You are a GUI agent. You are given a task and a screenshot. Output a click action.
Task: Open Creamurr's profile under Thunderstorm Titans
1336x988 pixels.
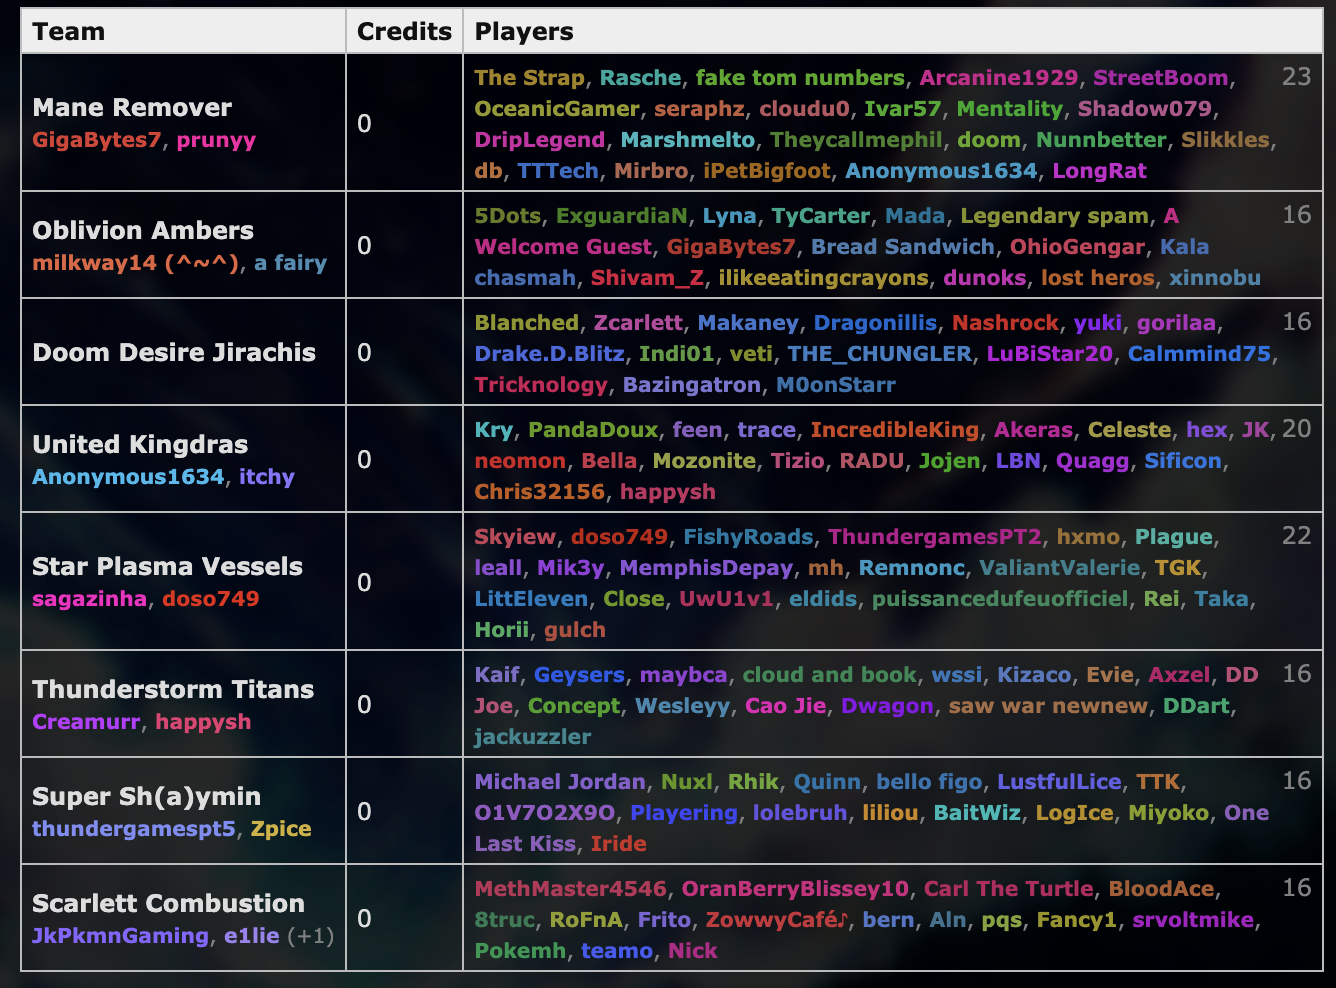click(x=86, y=722)
